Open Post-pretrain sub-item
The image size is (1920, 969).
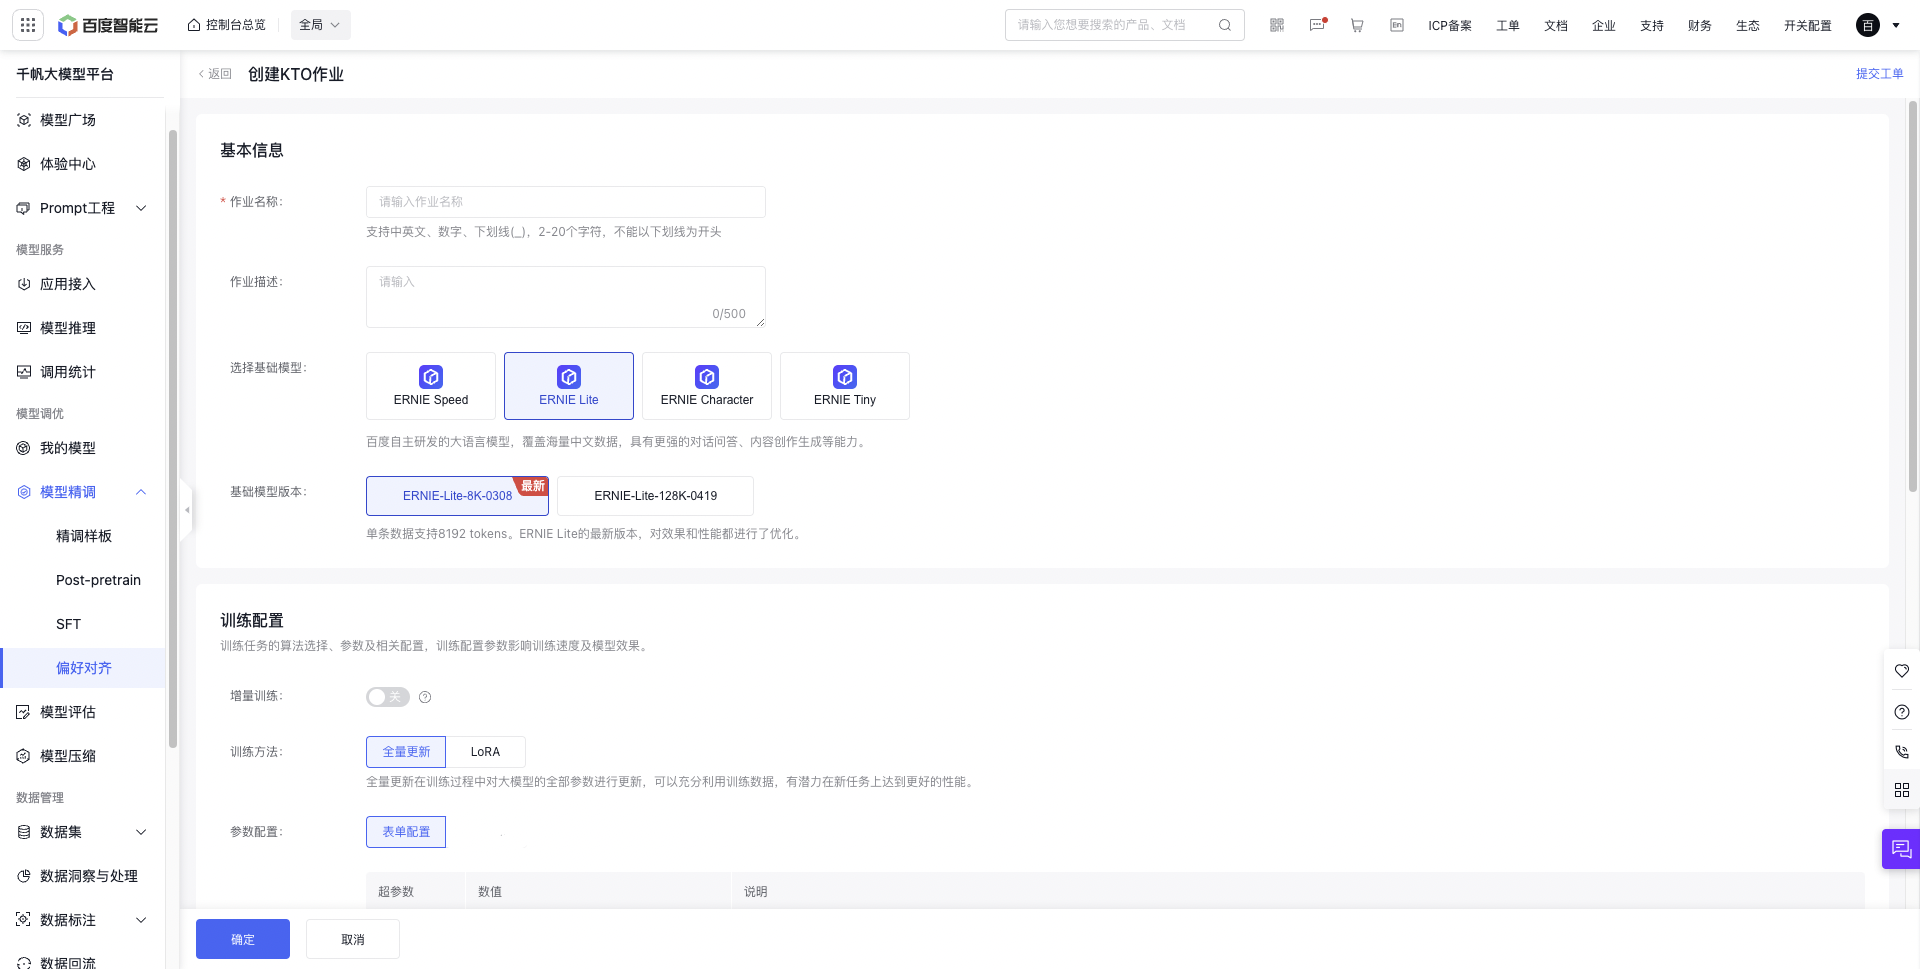coord(98,580)
